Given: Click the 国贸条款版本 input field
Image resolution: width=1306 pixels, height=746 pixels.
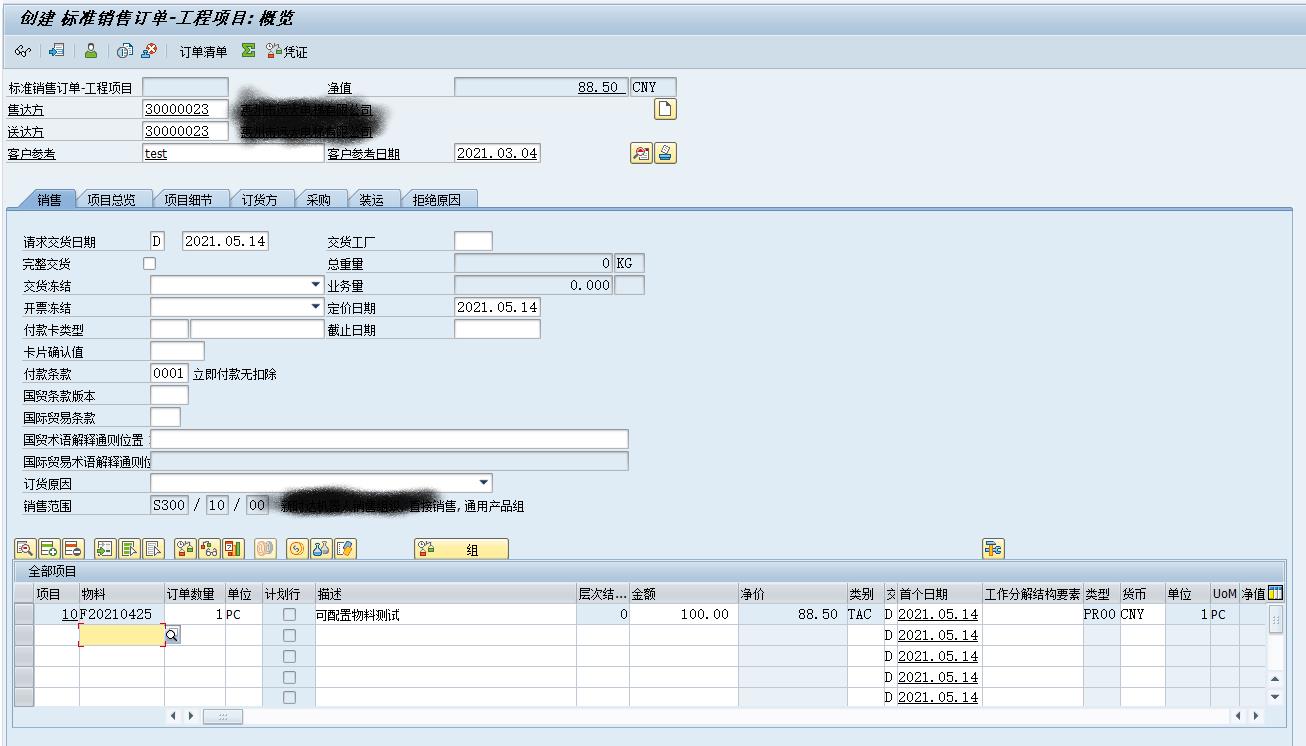Looking at the screenshot, I should pos(169,395).
